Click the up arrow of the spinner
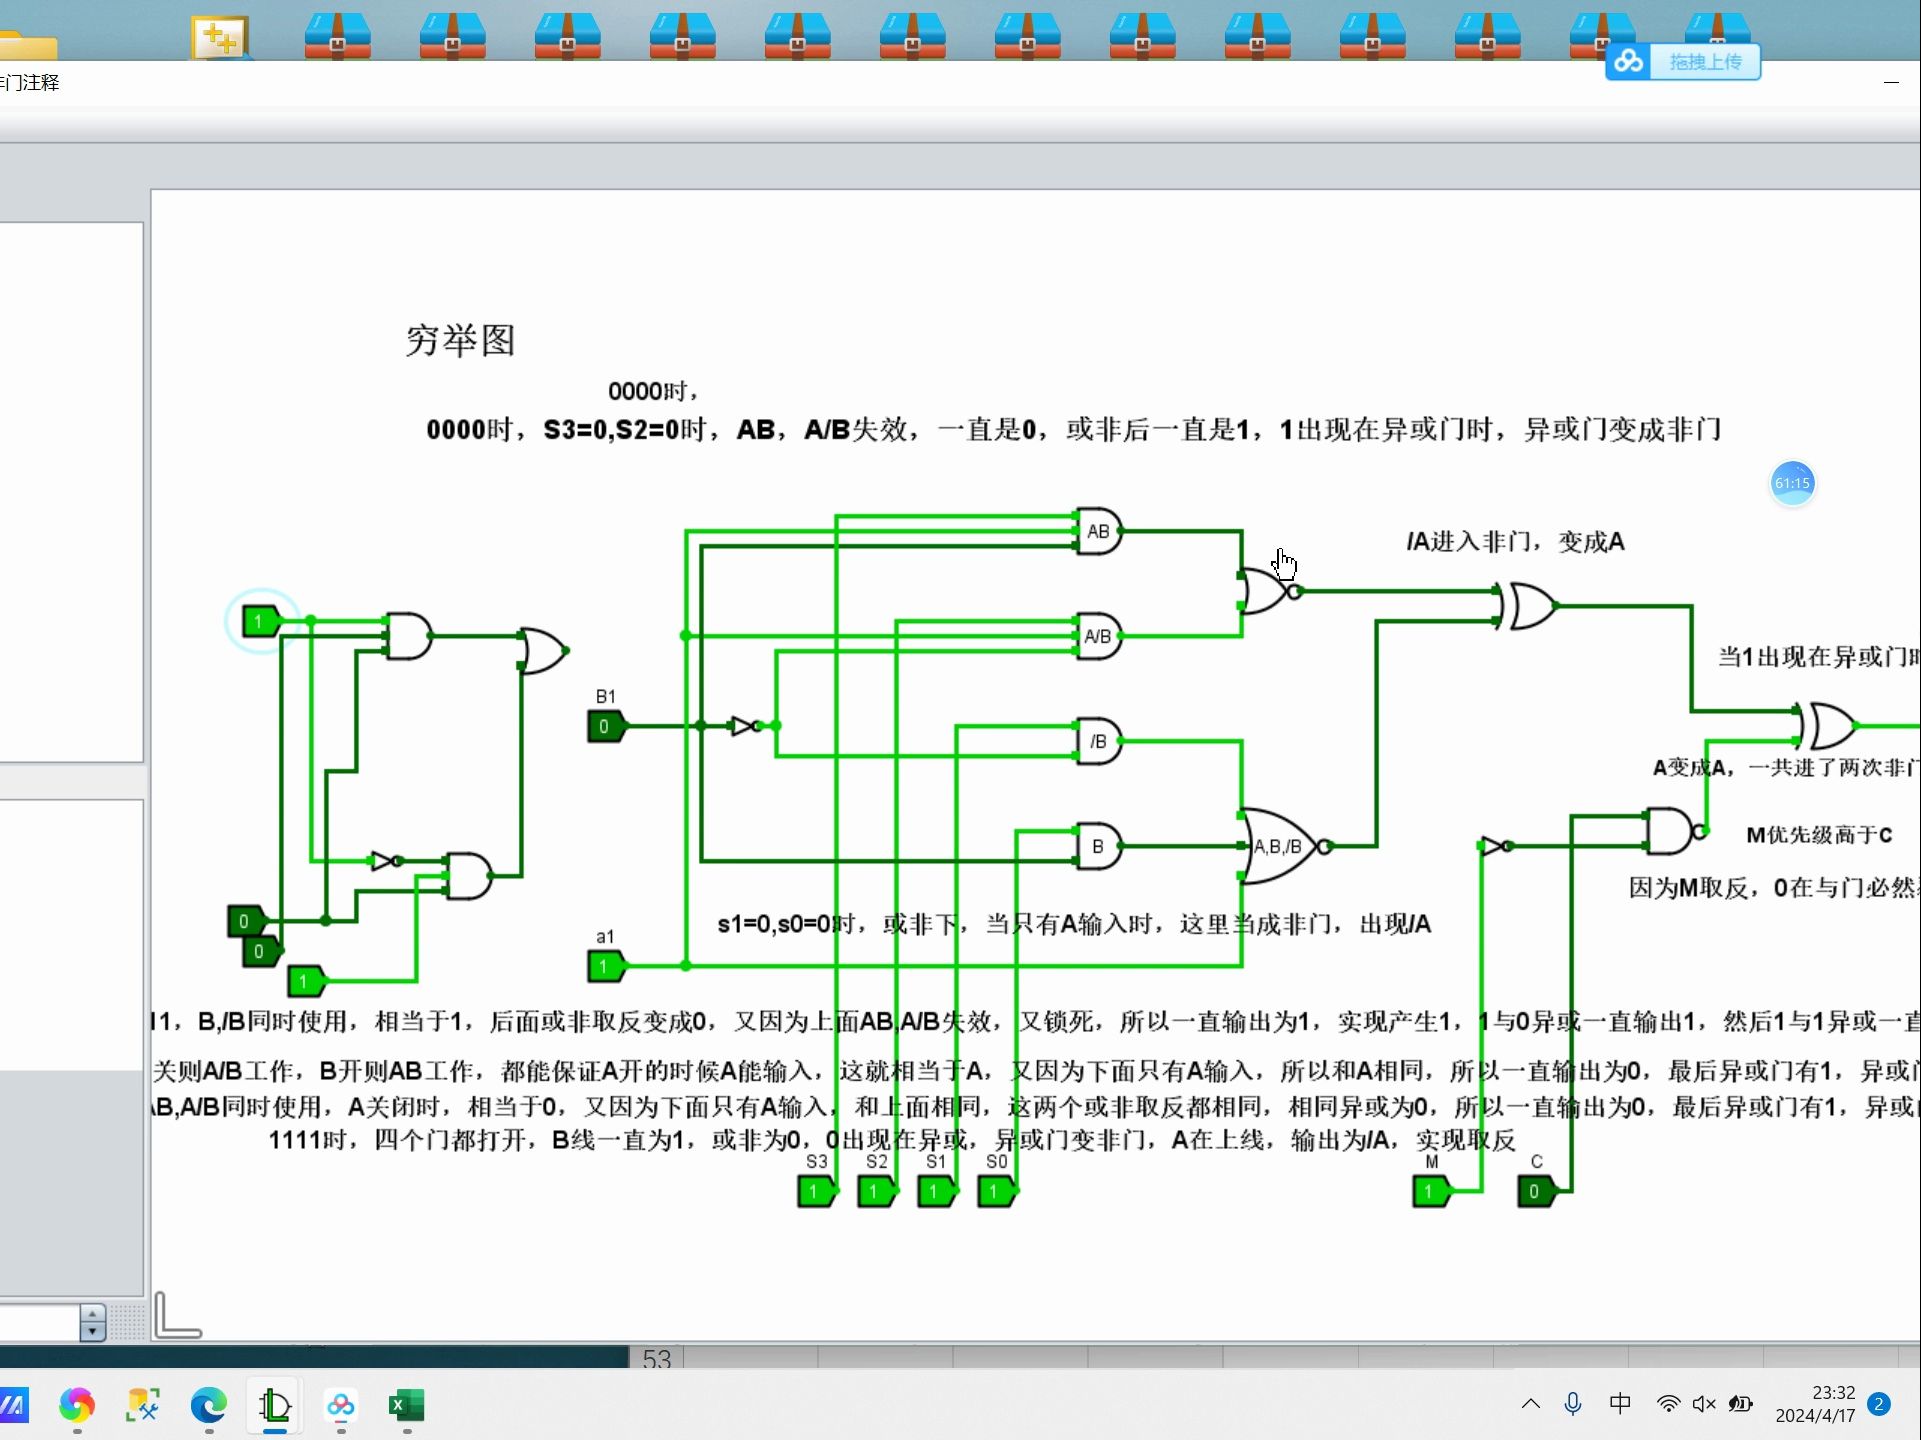Image resolution: width=1921 pixels, height=1440 pixels. [x=92, y=1313]
